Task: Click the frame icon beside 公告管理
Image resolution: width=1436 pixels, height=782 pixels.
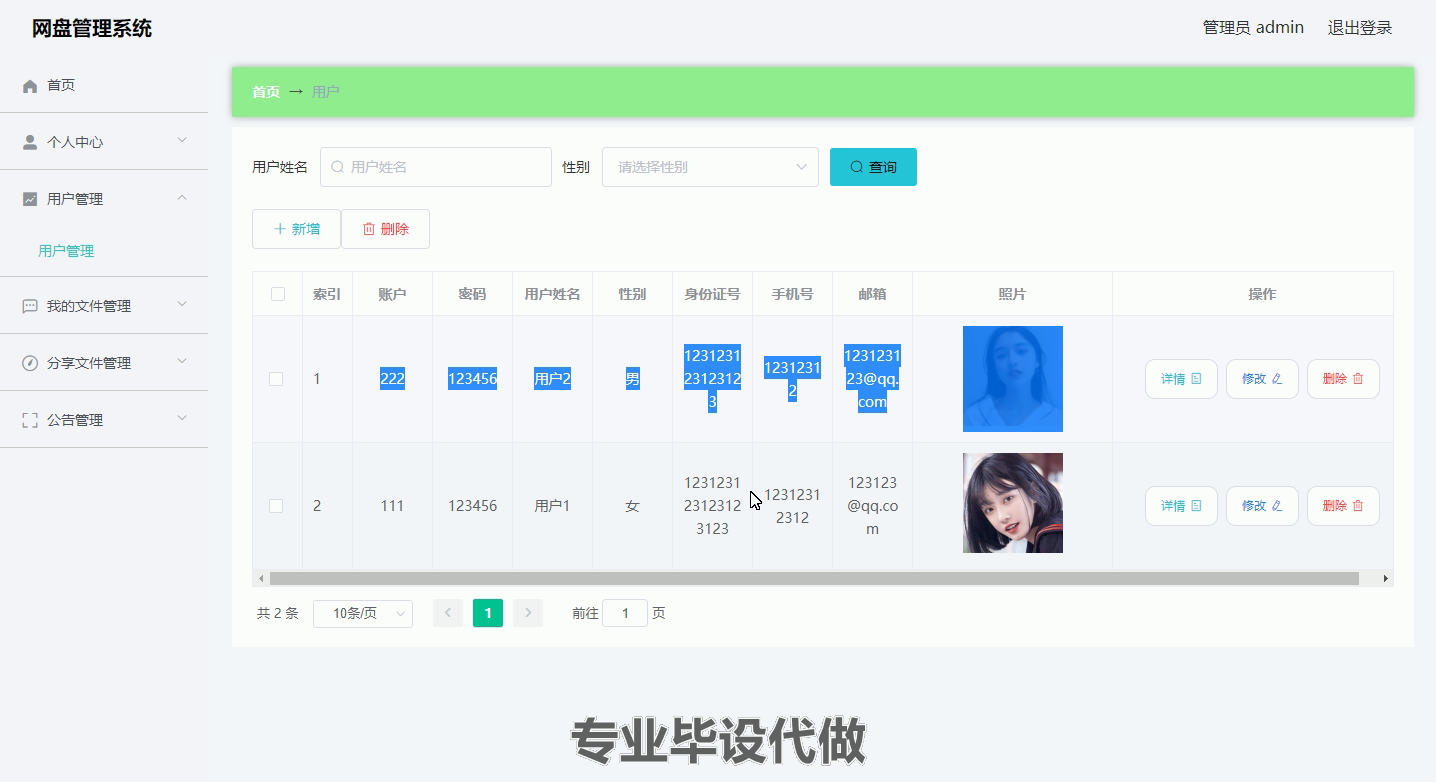Action: pos(30,420)
